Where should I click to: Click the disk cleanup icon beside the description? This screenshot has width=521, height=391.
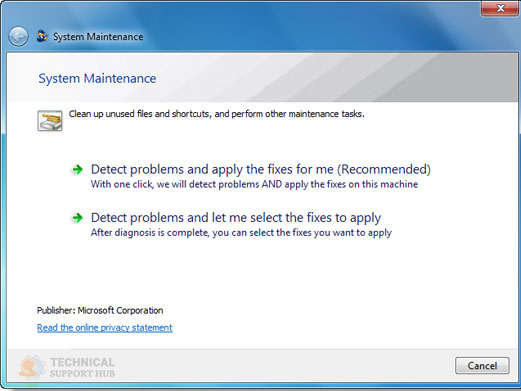50,120
